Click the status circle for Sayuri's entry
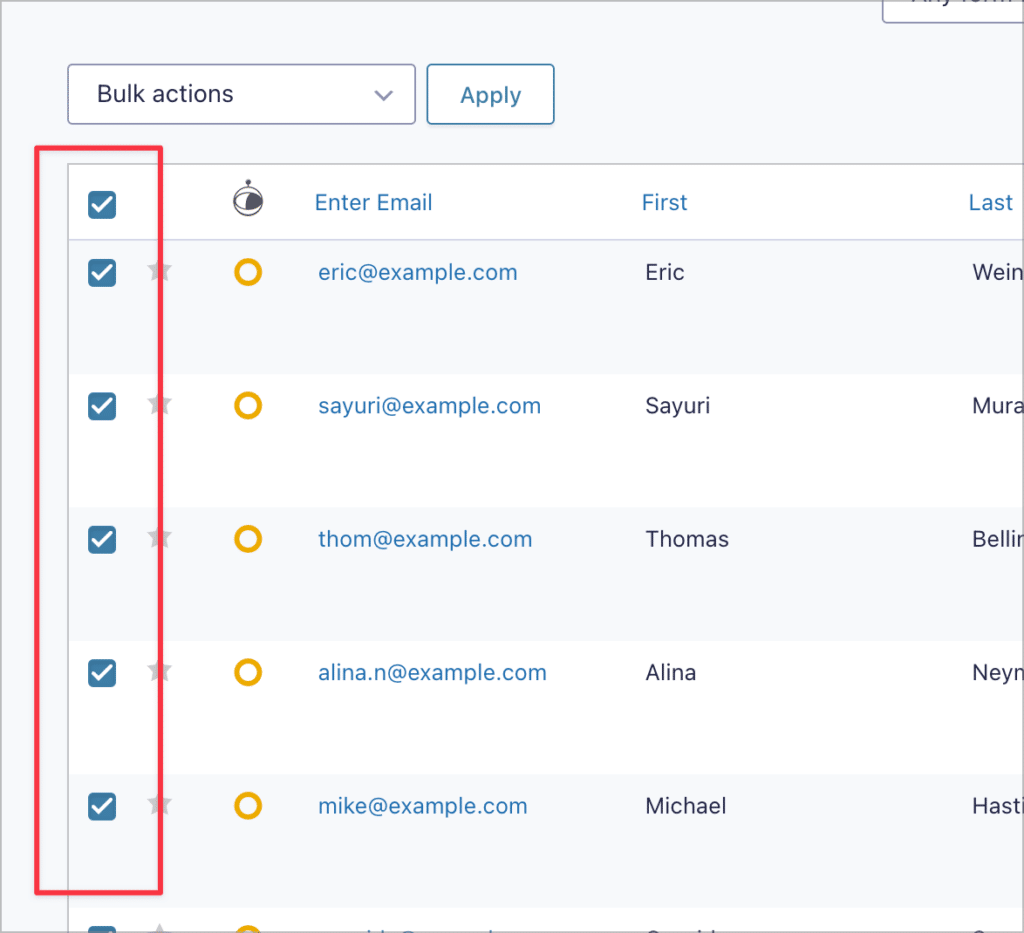 [248, 405]
